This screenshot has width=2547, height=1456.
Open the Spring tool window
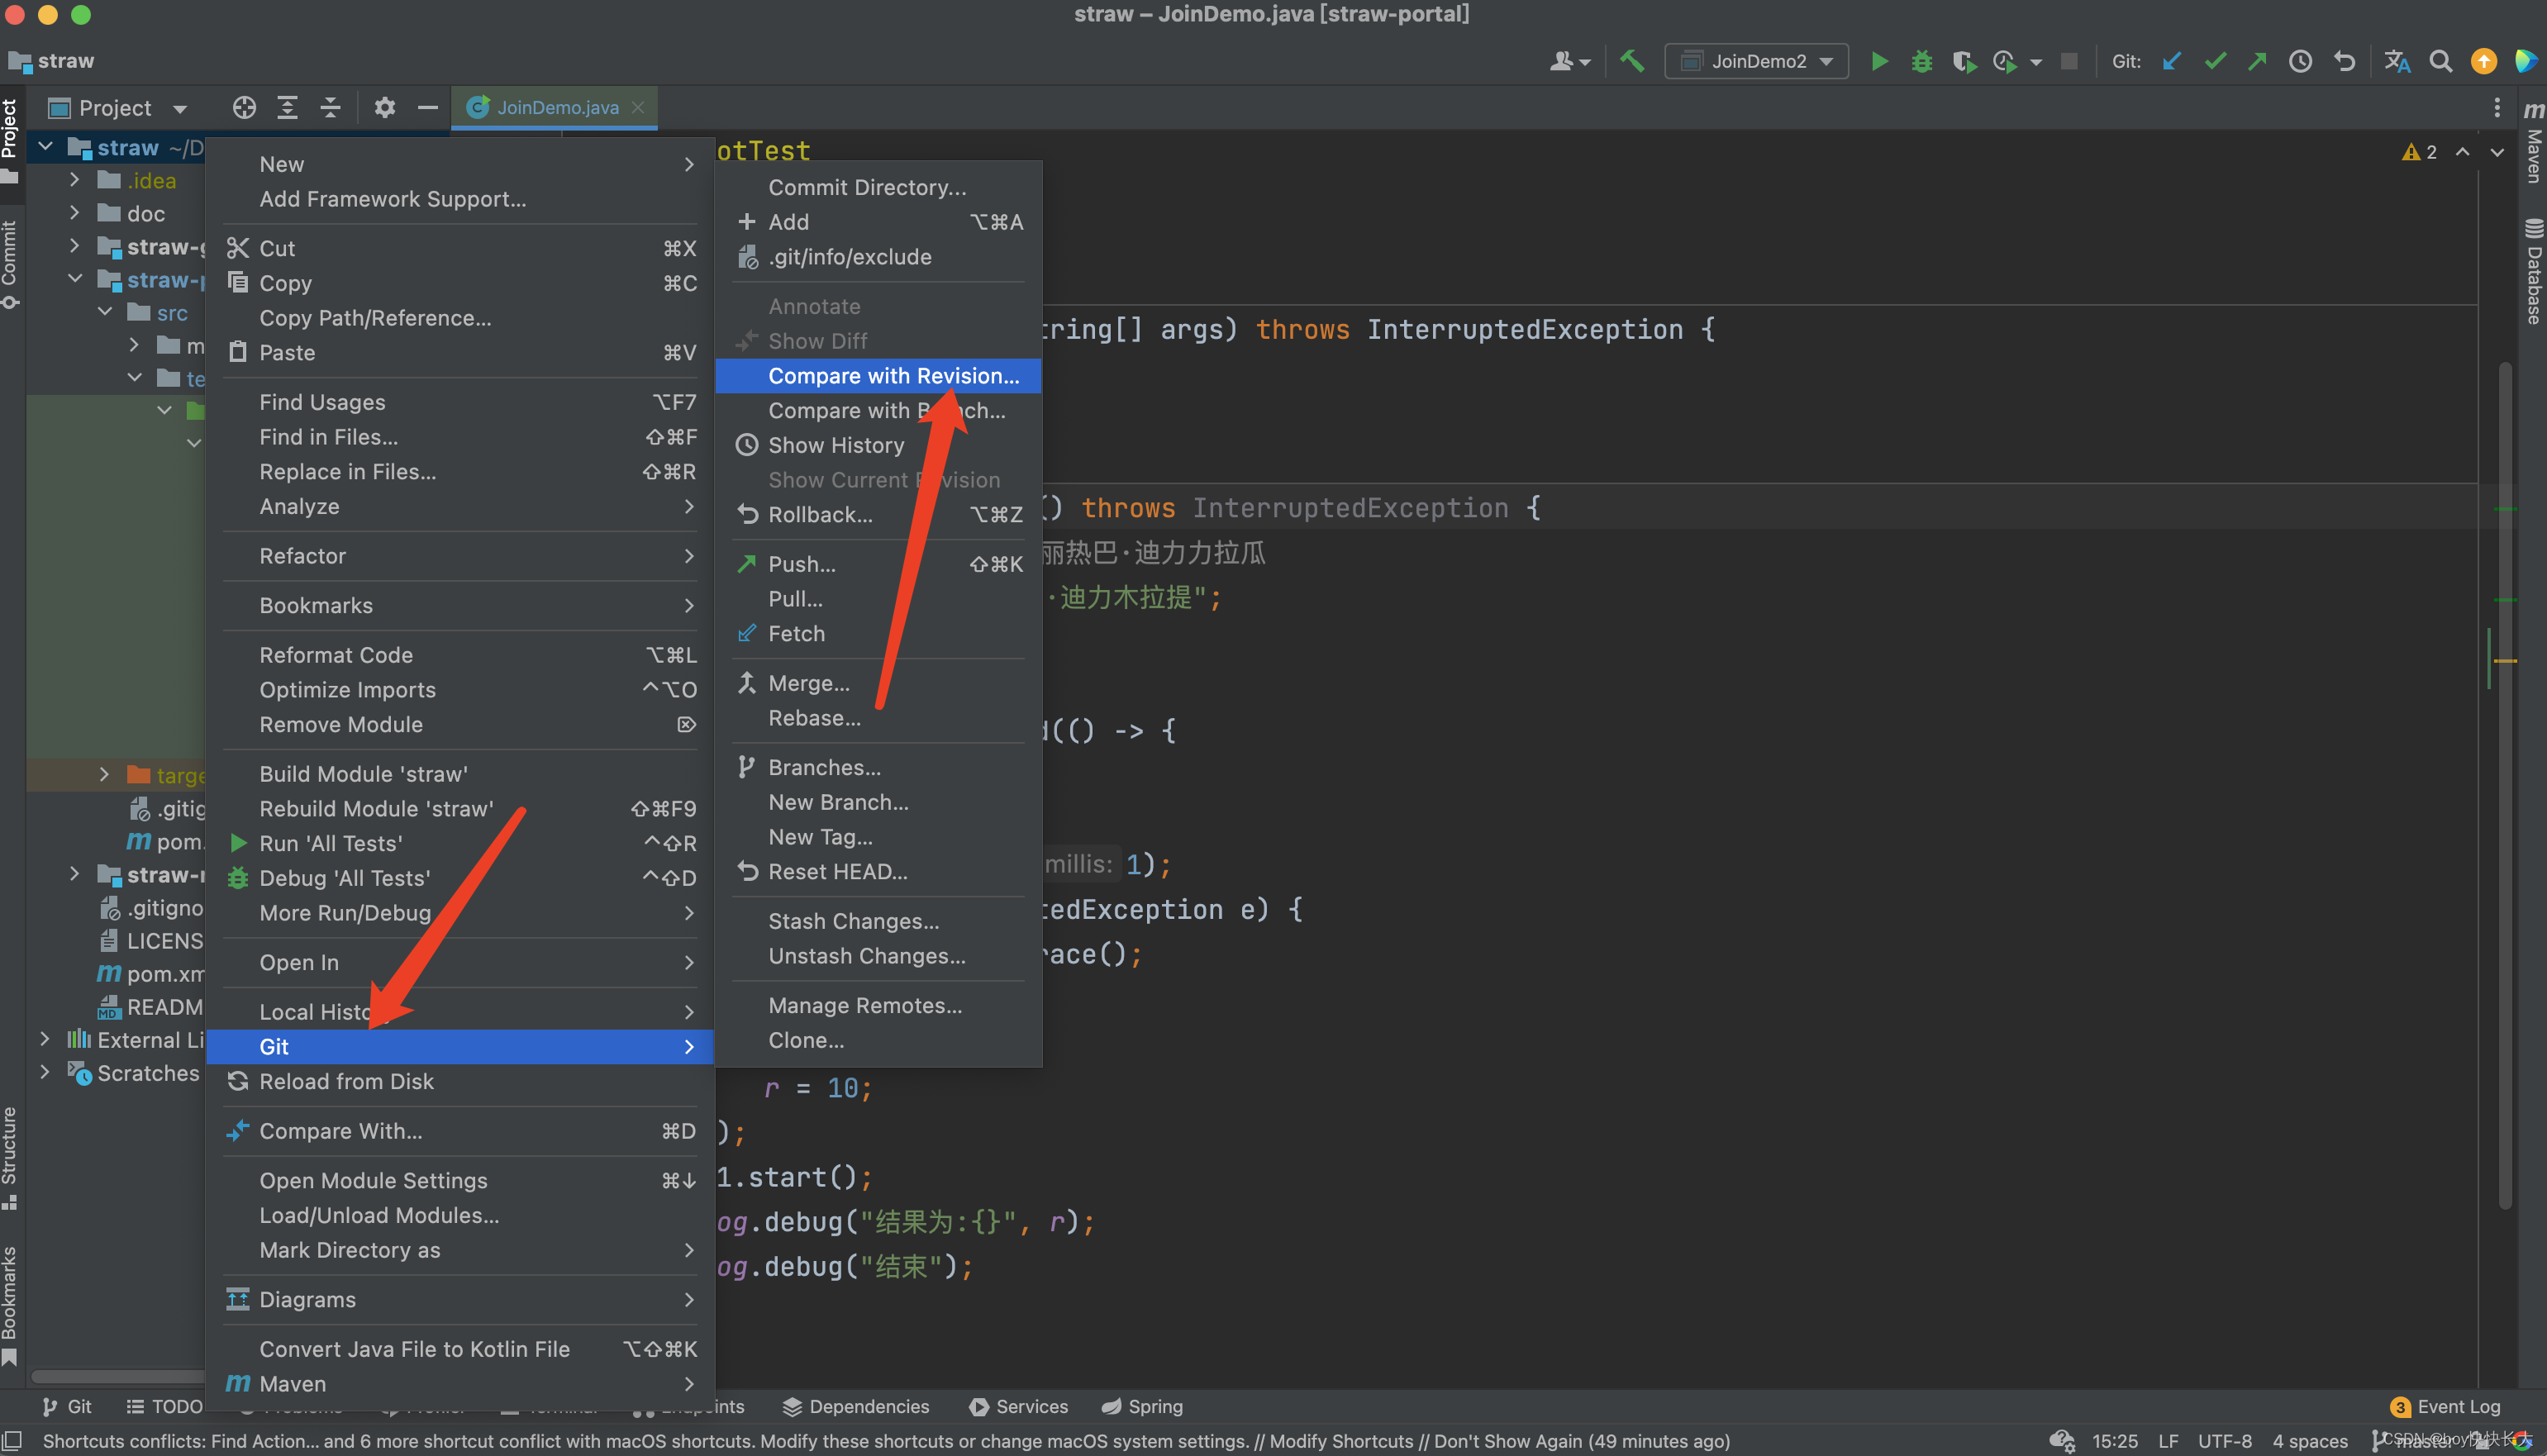click(x=1142, y=1406)
